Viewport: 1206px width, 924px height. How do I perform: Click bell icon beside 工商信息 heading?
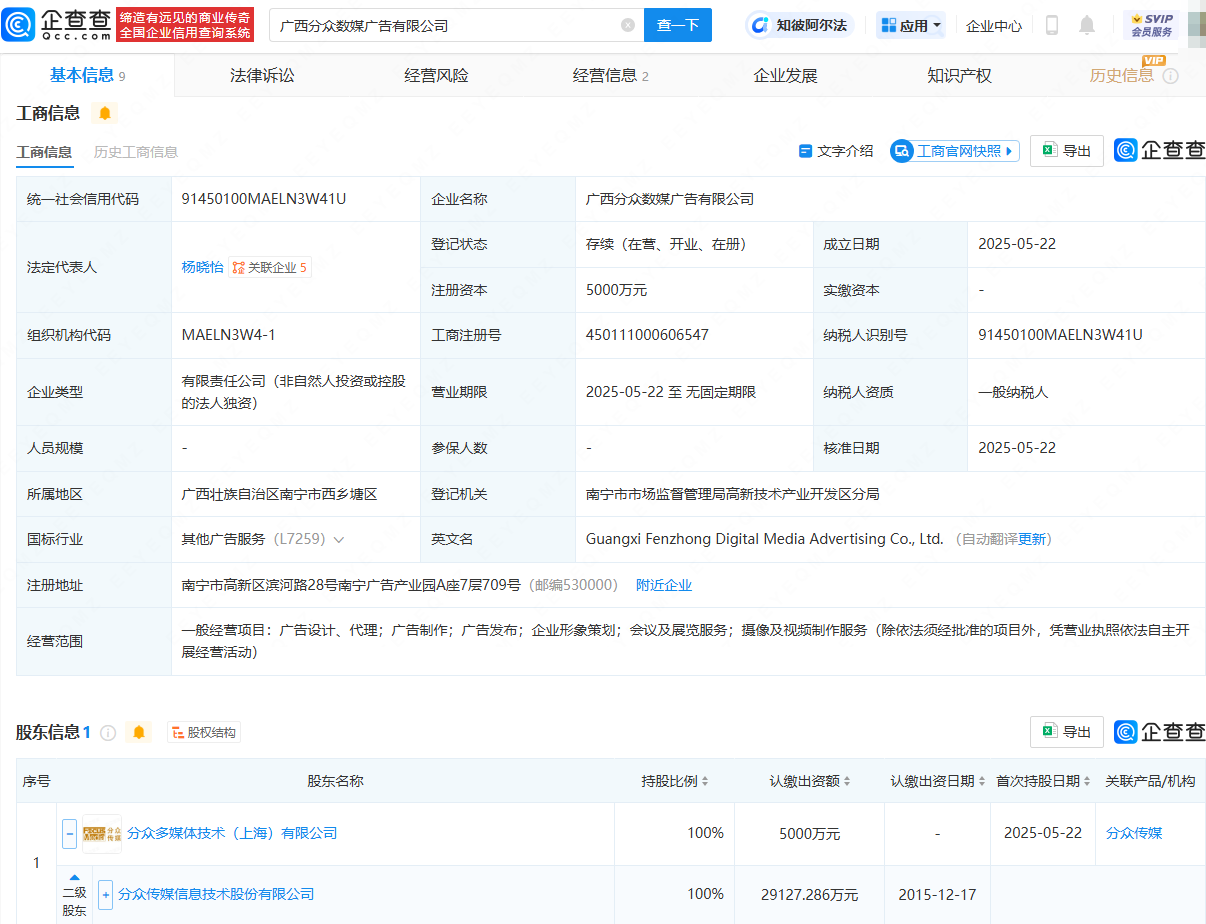[104, 113]
